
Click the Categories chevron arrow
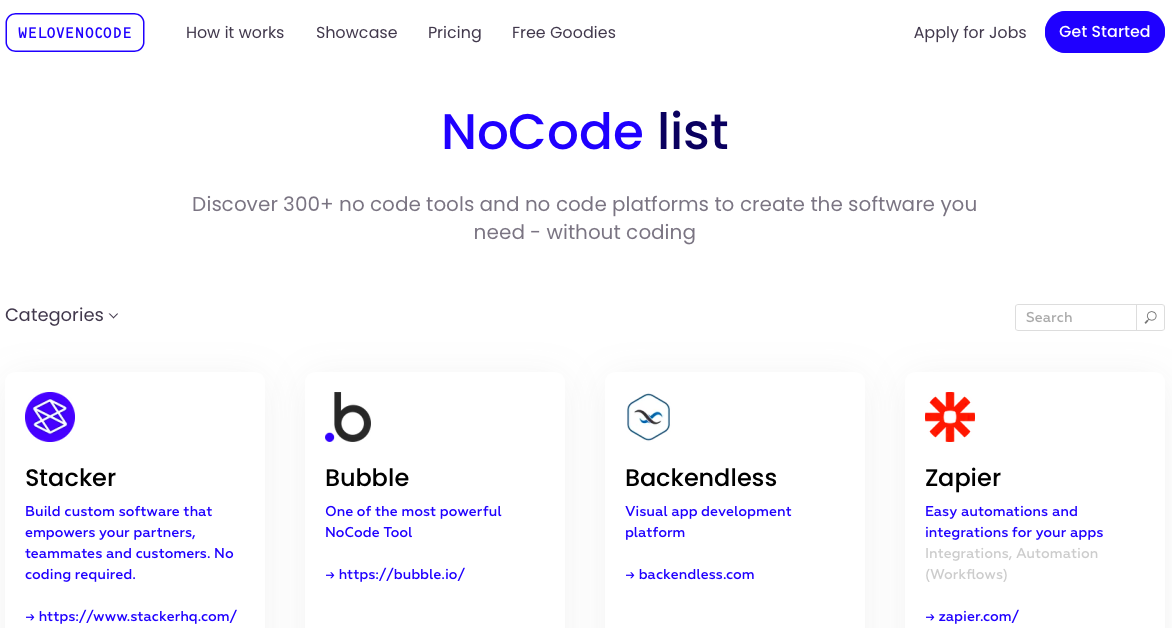[x=114, y=316]
